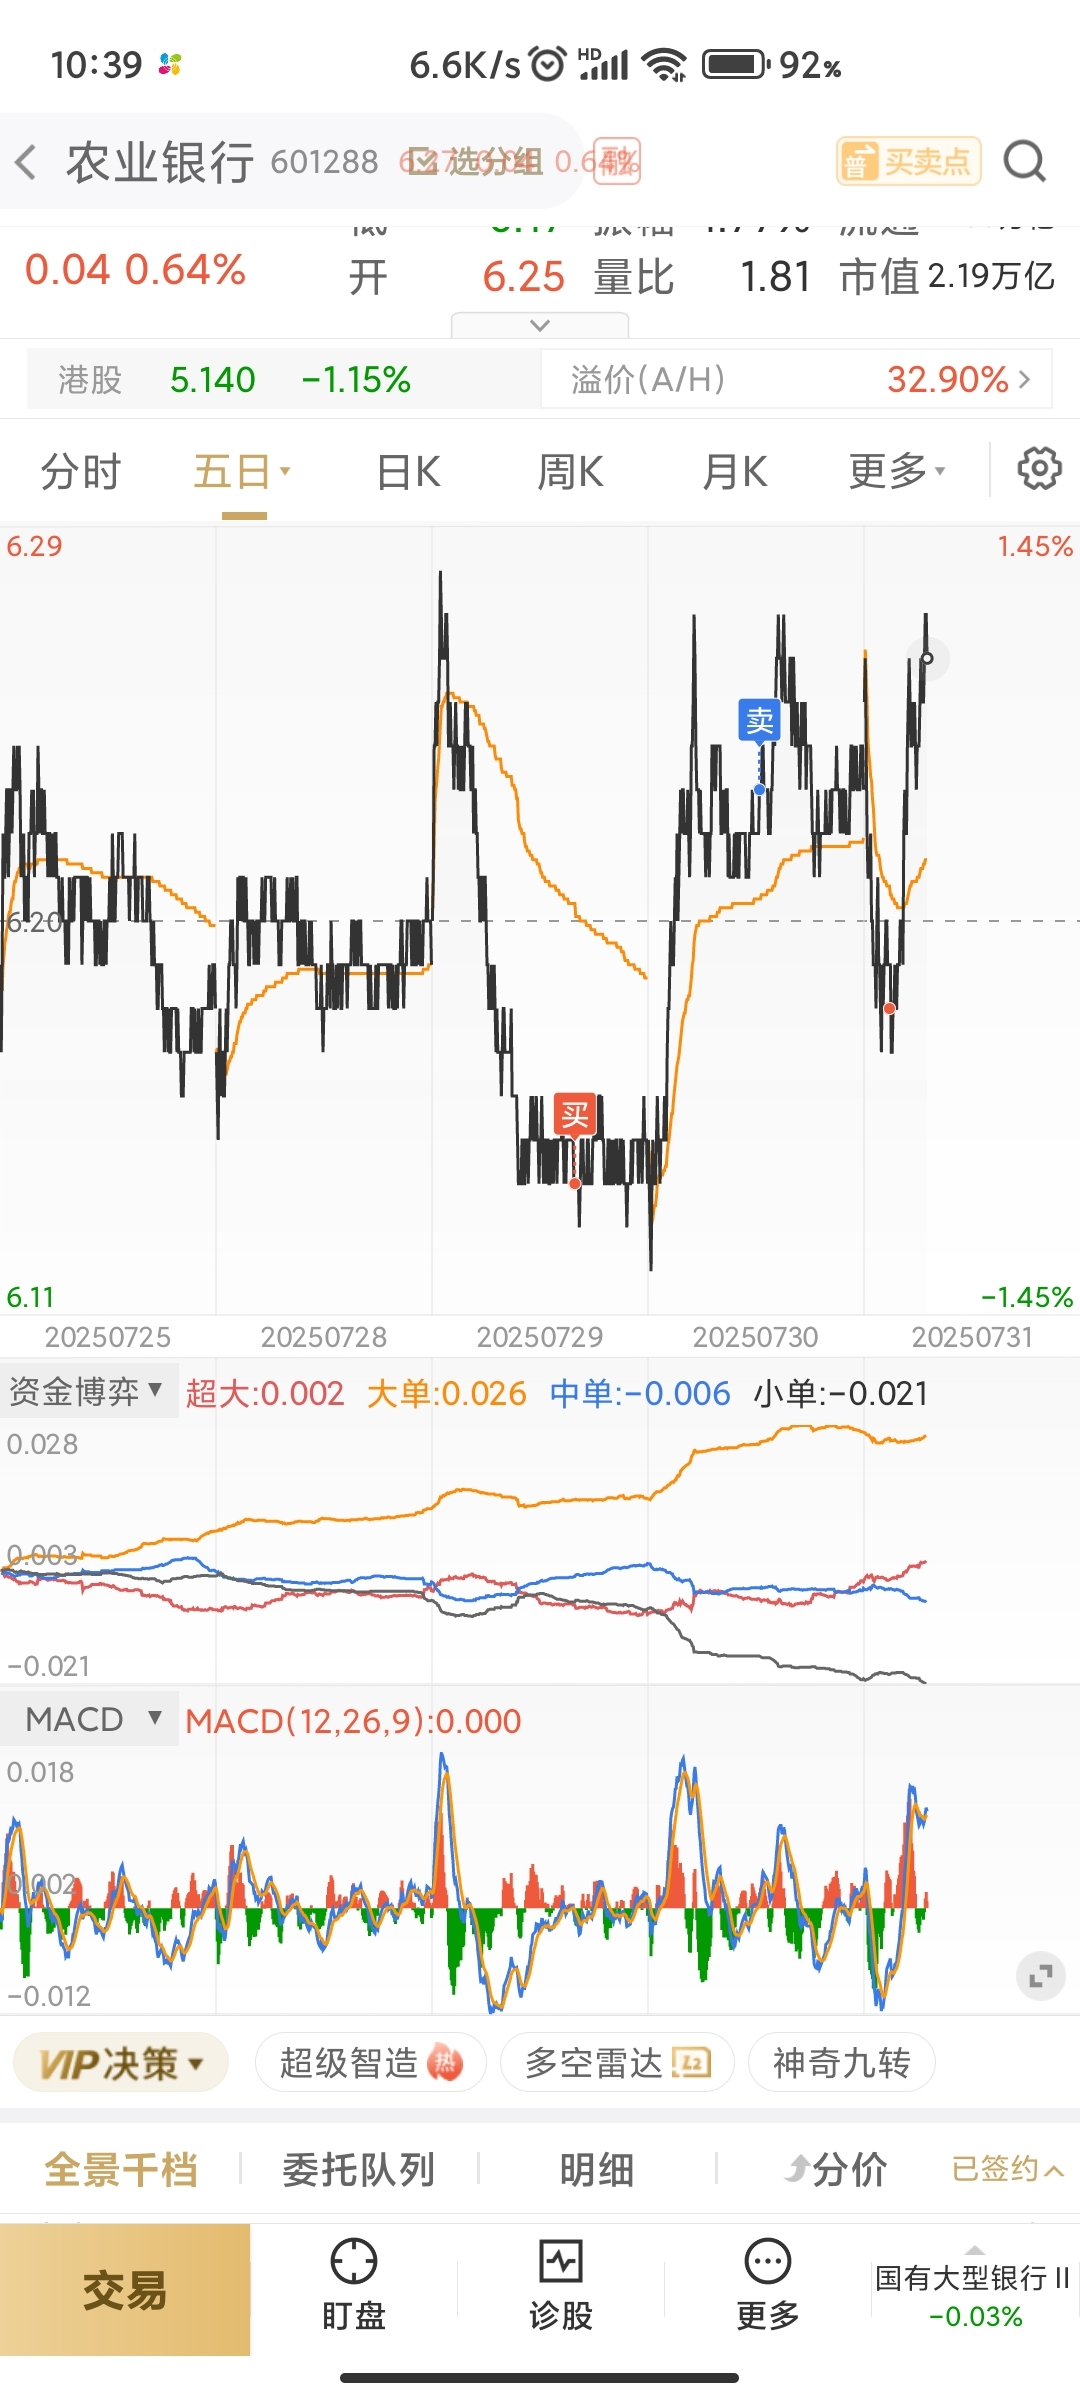The image size is (1080, 2400).
Task: Select the 多空雷达 indicator chip
Action: [617, 2063]
